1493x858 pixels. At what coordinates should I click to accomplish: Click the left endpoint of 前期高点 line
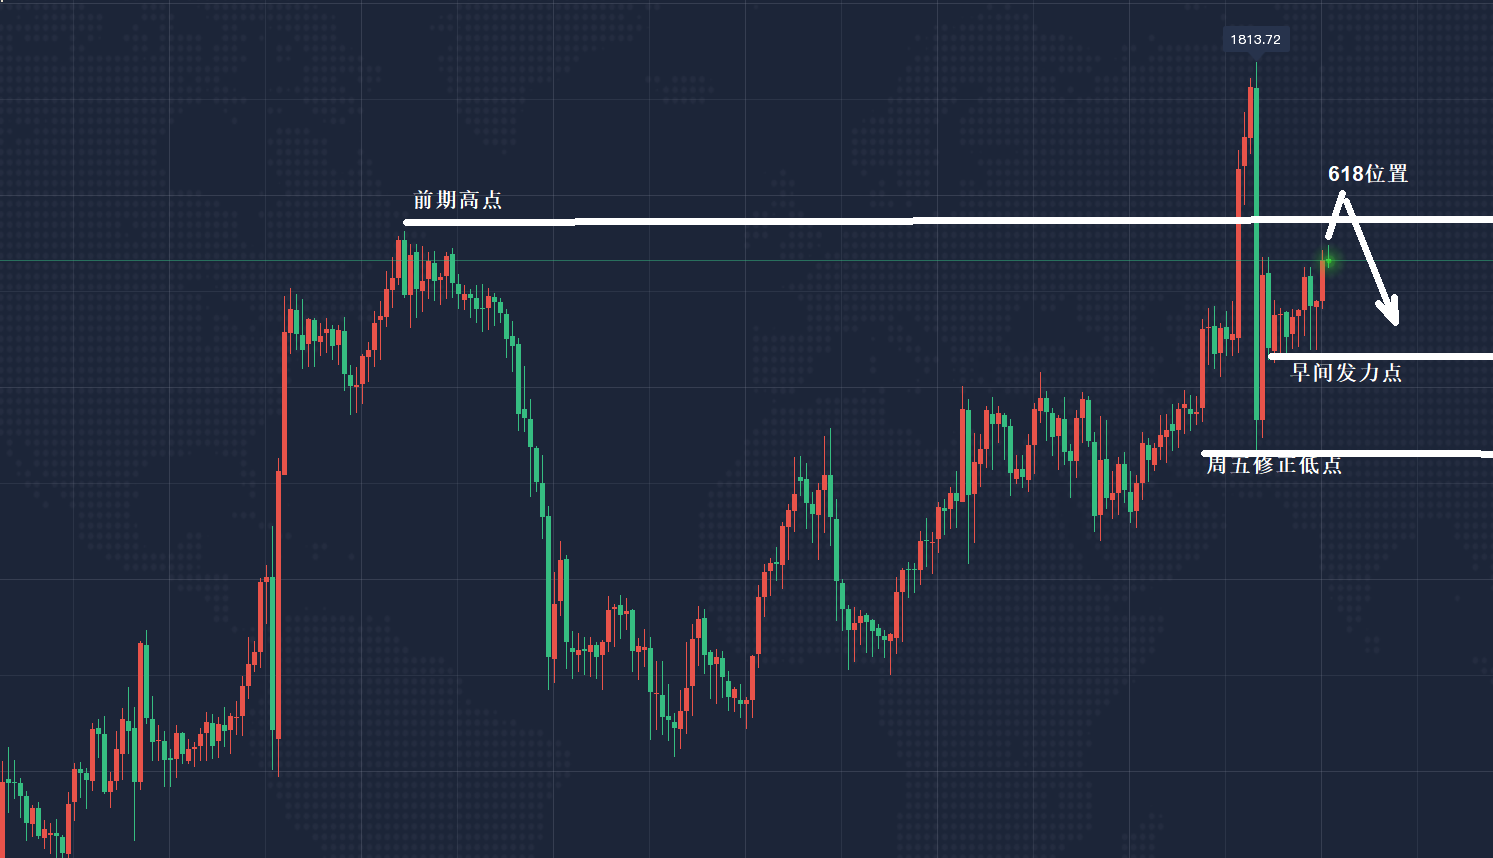point(406,222)
